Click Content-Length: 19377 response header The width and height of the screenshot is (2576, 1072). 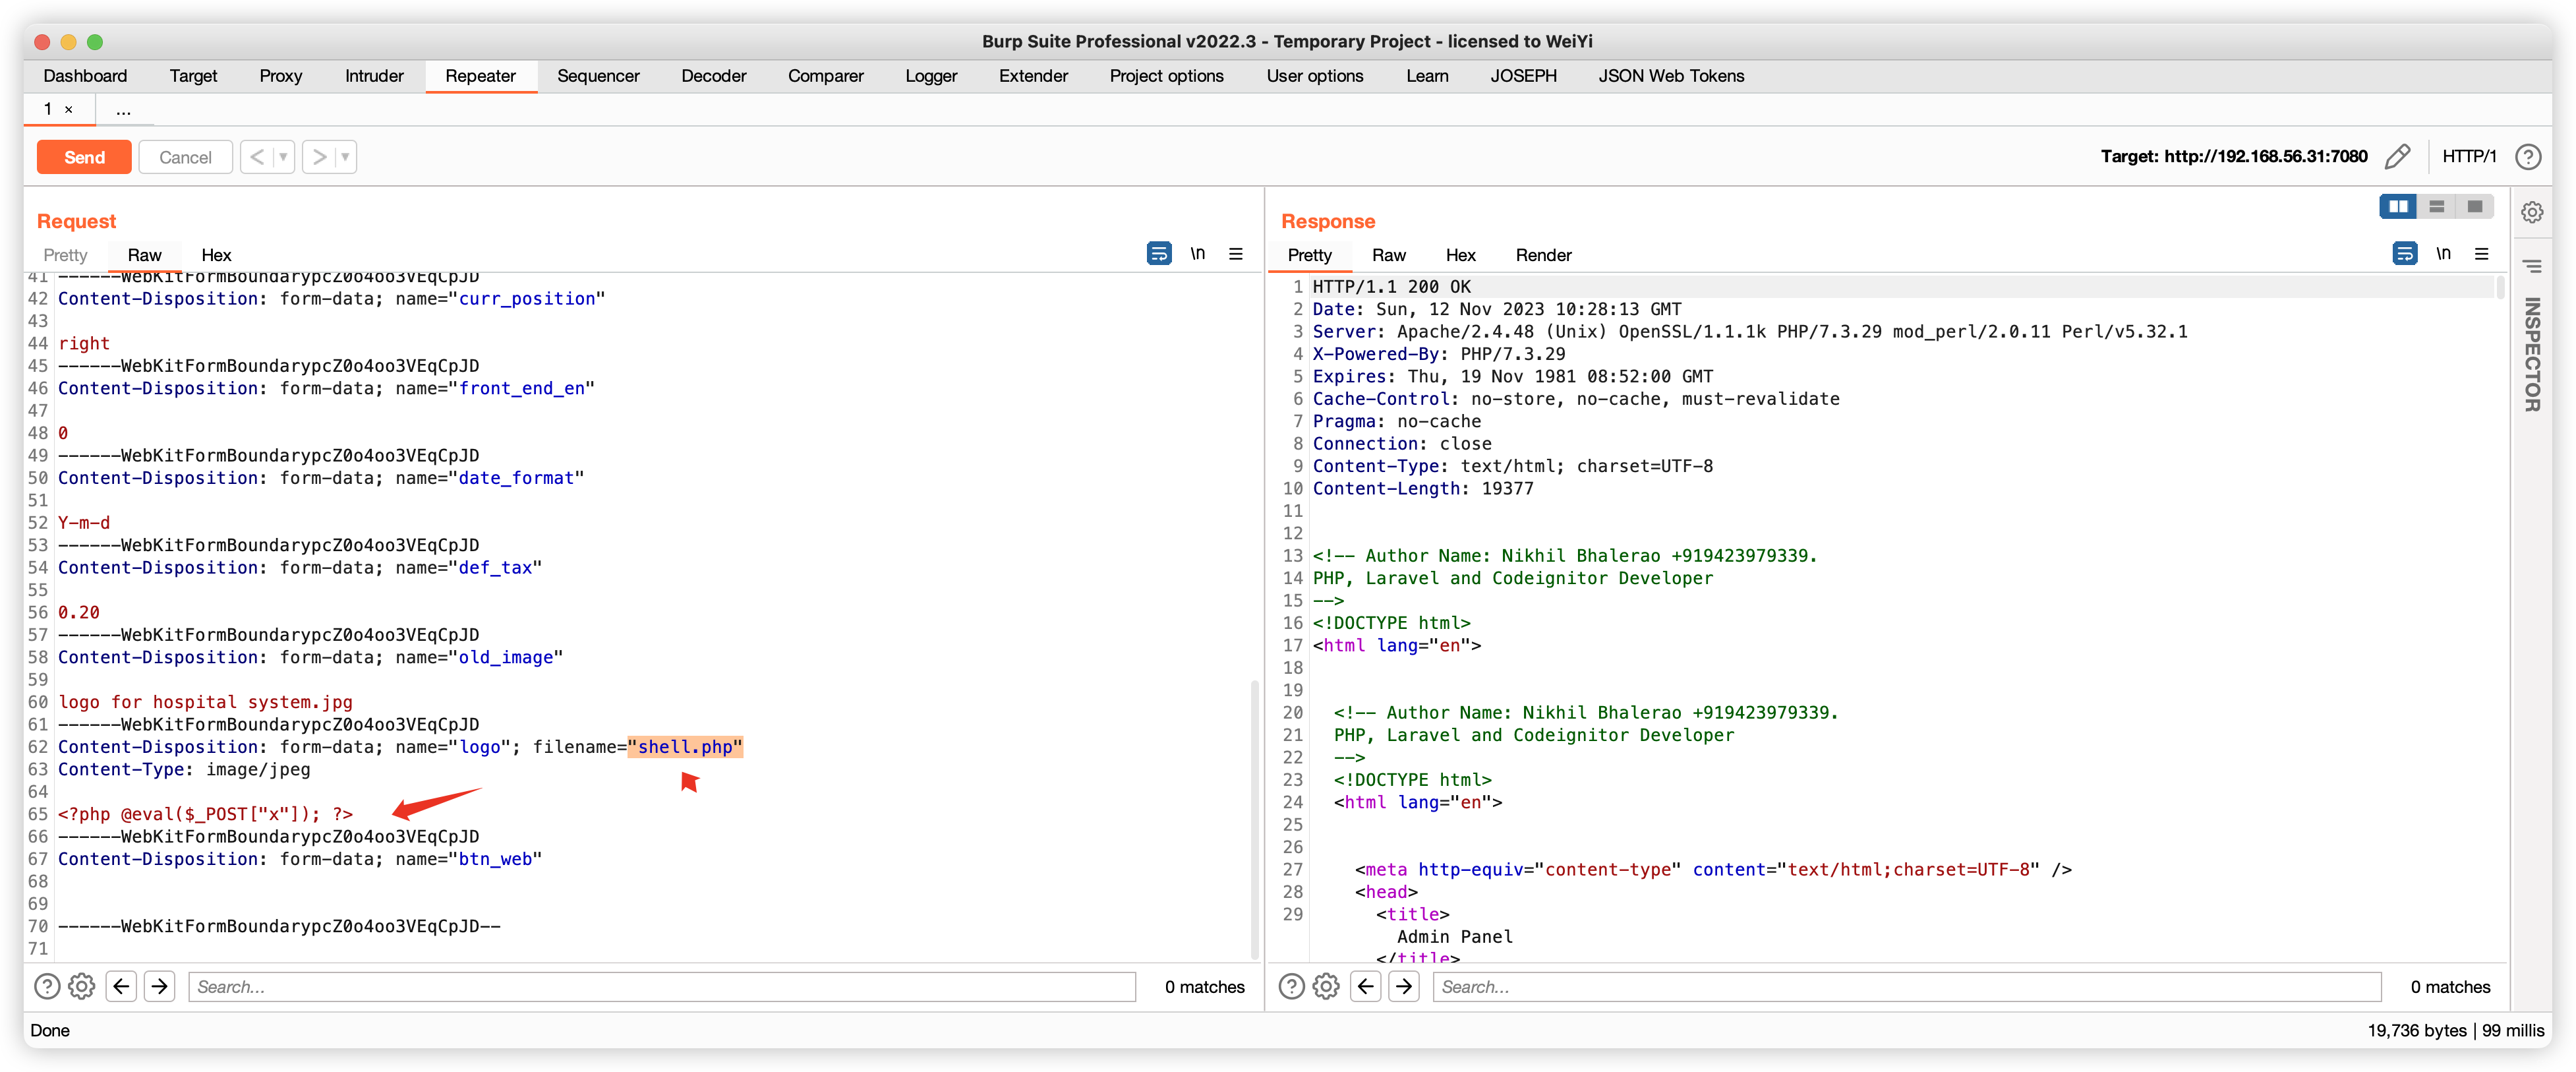[x=1422, y=489]
